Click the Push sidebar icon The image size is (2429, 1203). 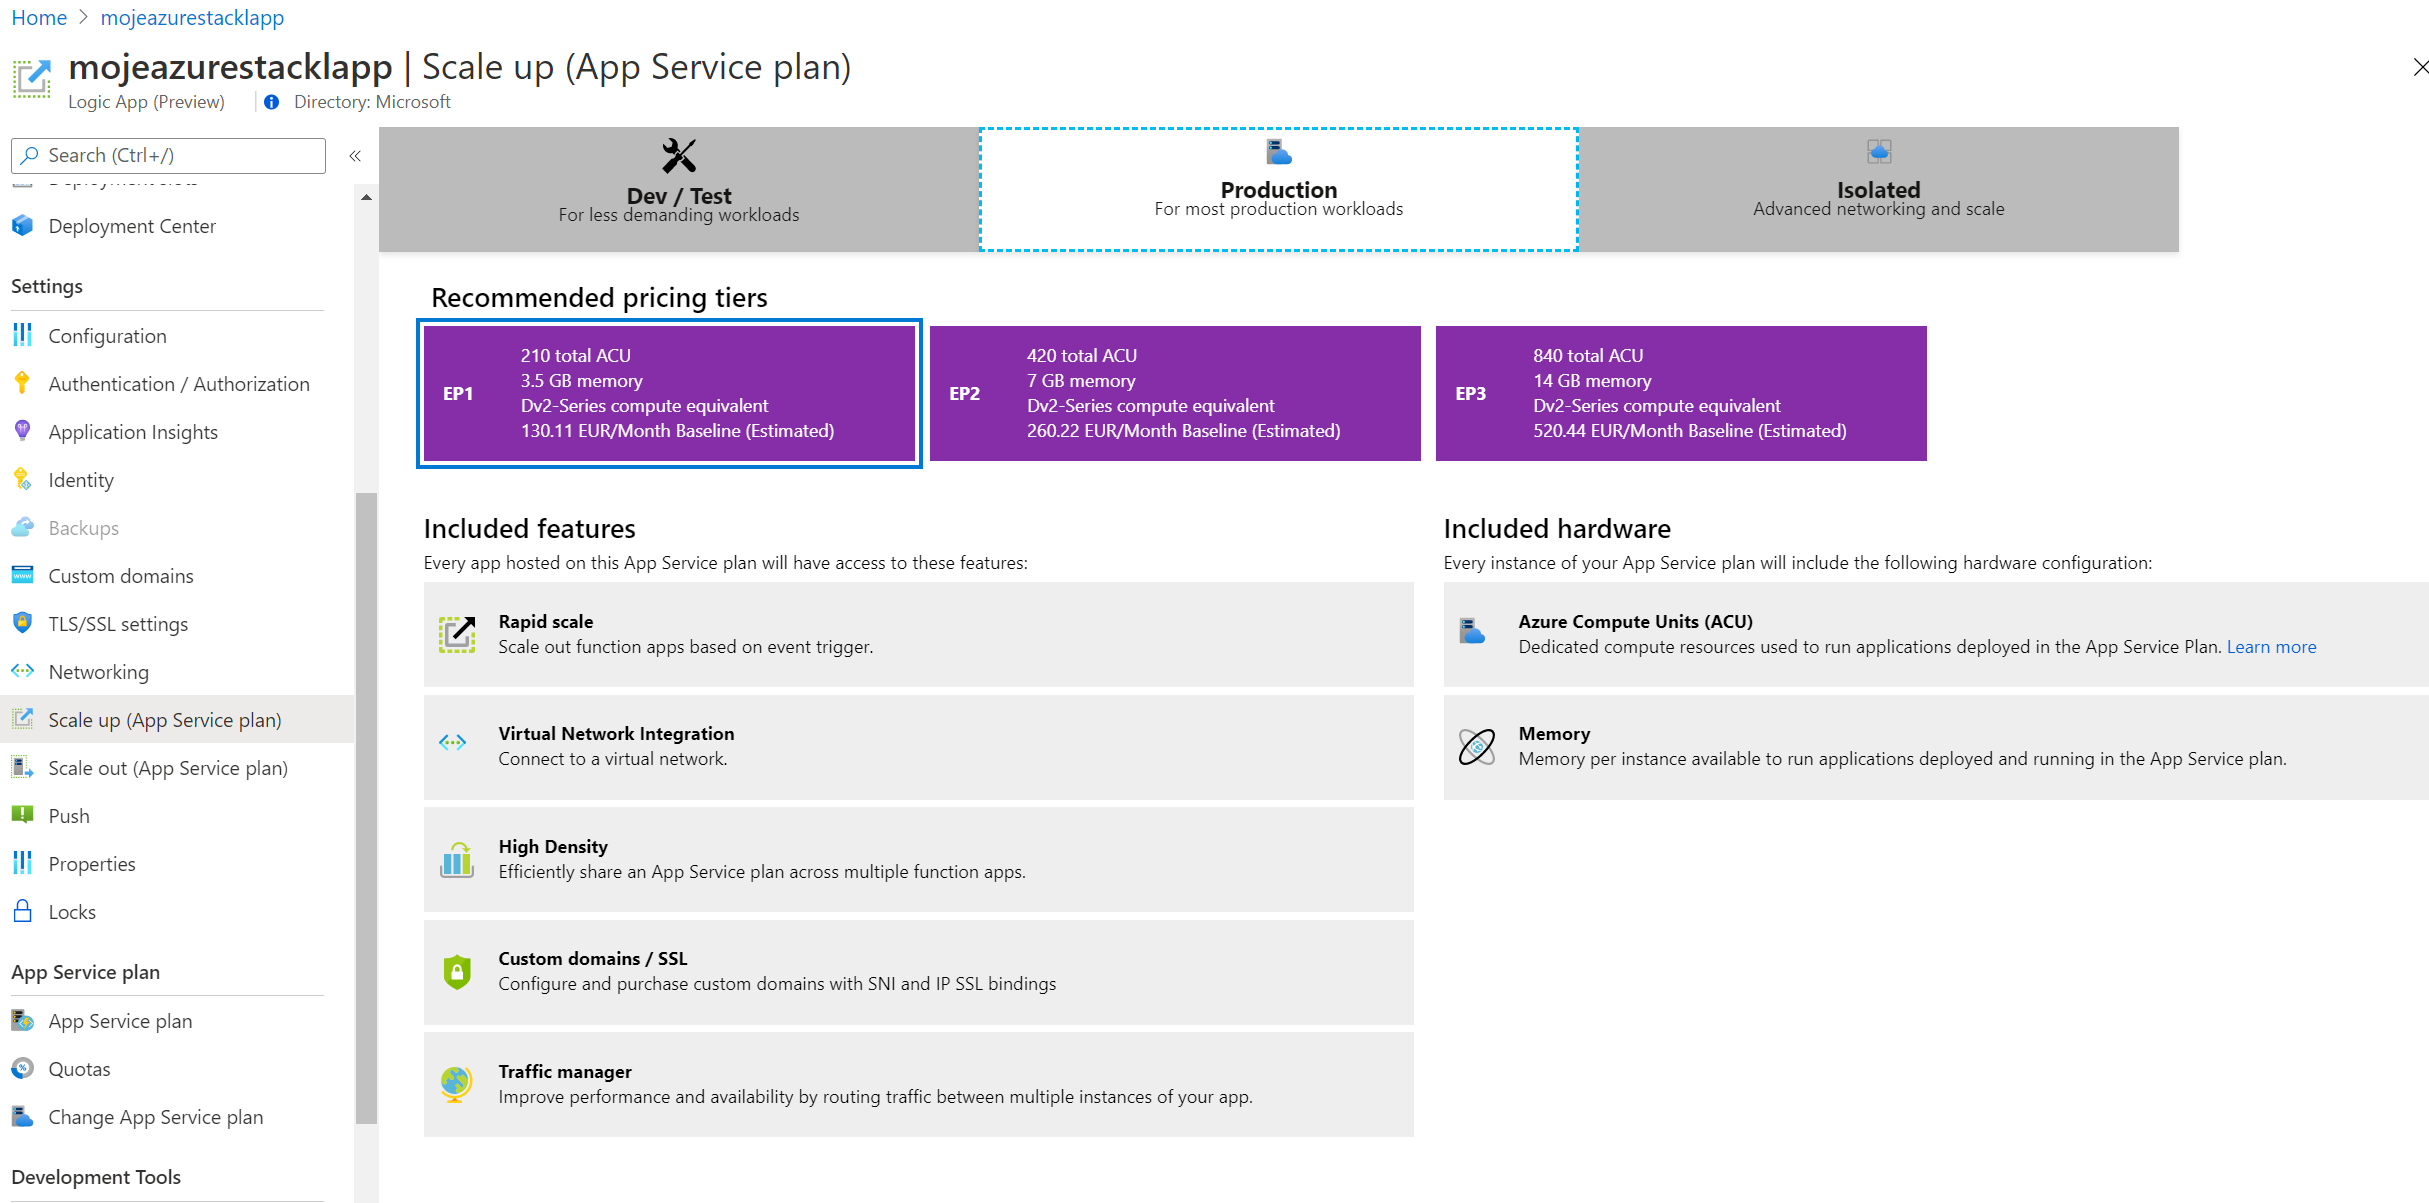click(x=22, y=815)
